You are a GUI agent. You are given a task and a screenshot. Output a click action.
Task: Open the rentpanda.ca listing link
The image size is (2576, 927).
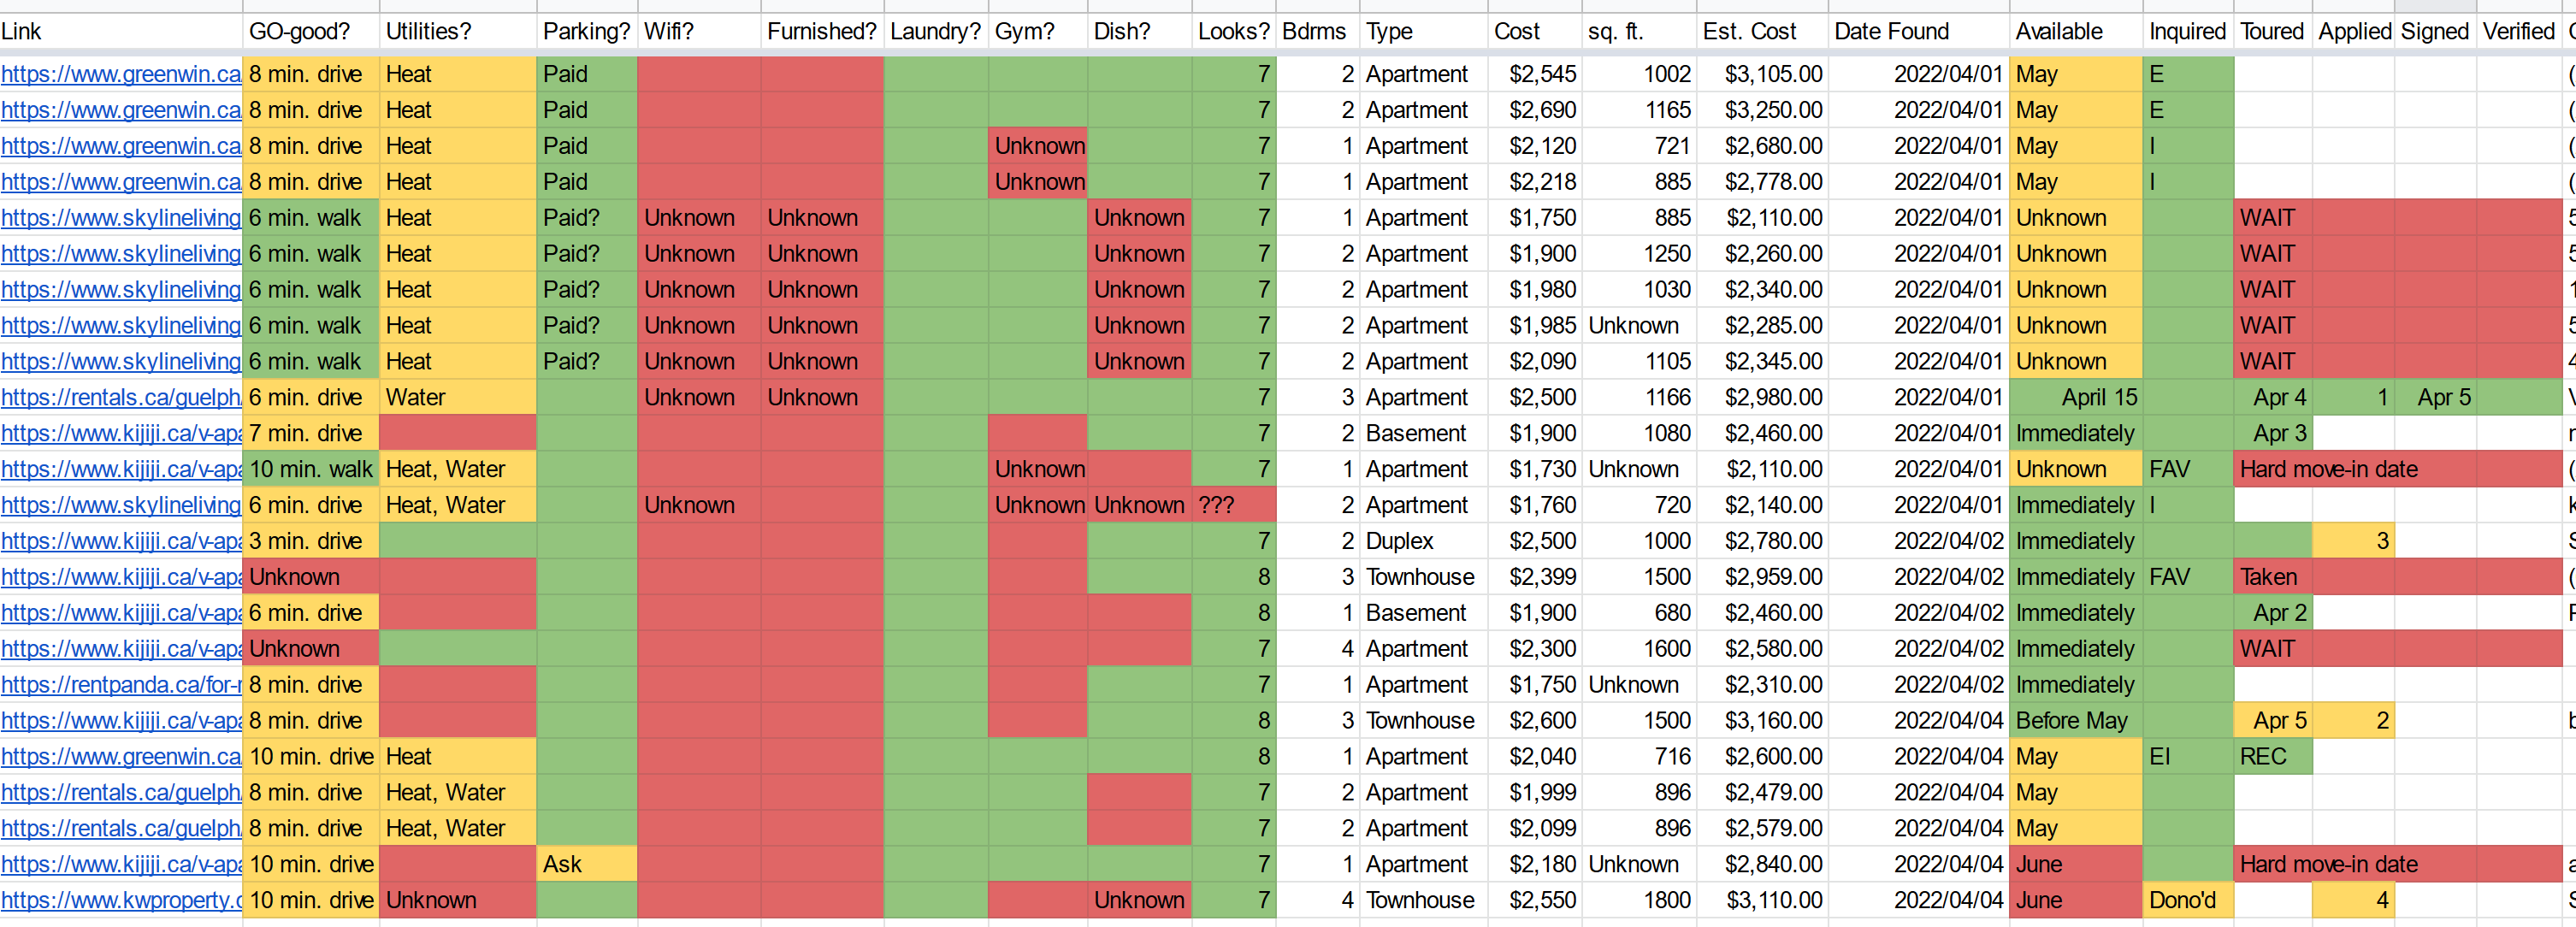point(120,685)
